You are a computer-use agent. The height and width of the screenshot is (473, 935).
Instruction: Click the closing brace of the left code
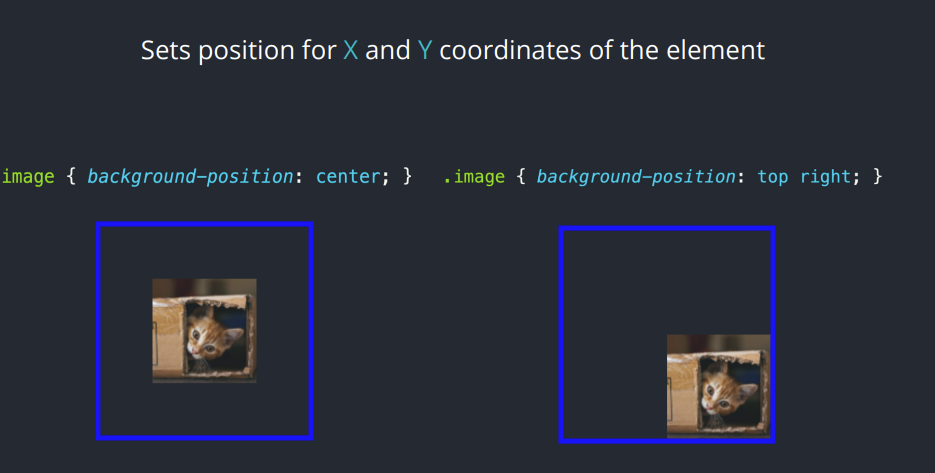407,177
